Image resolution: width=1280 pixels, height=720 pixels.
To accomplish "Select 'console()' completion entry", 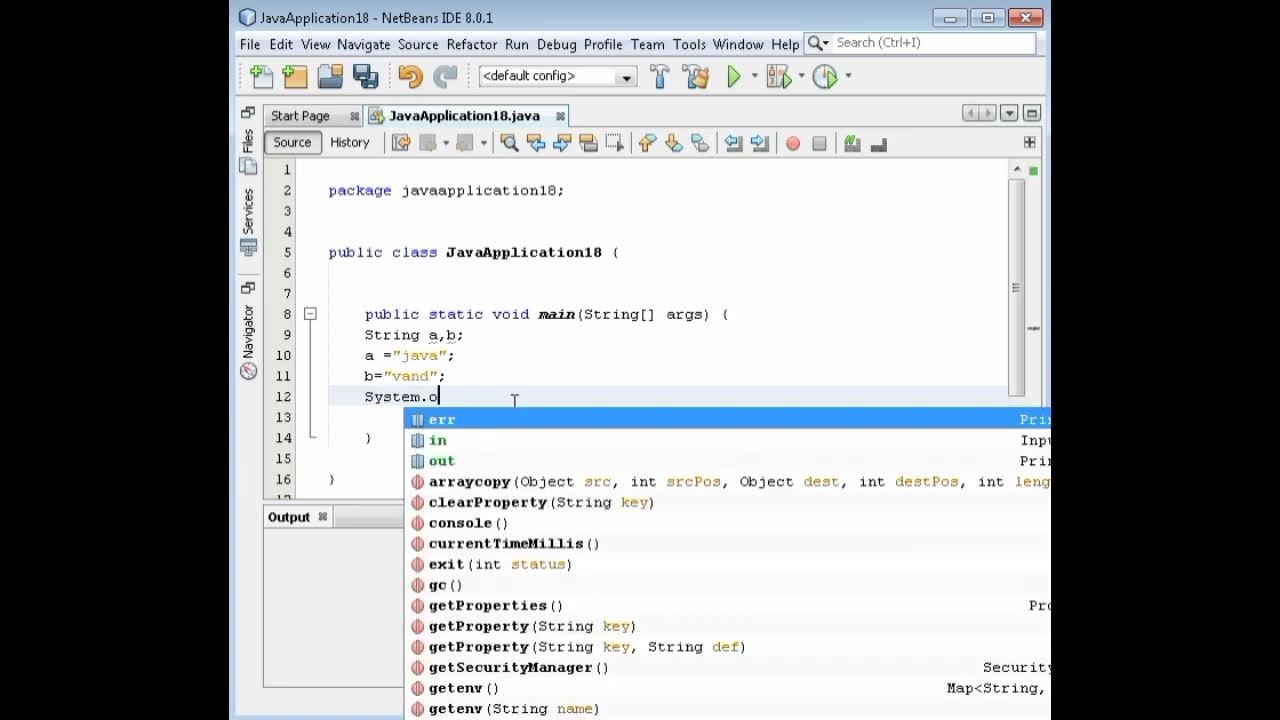I will coord(728,523).
